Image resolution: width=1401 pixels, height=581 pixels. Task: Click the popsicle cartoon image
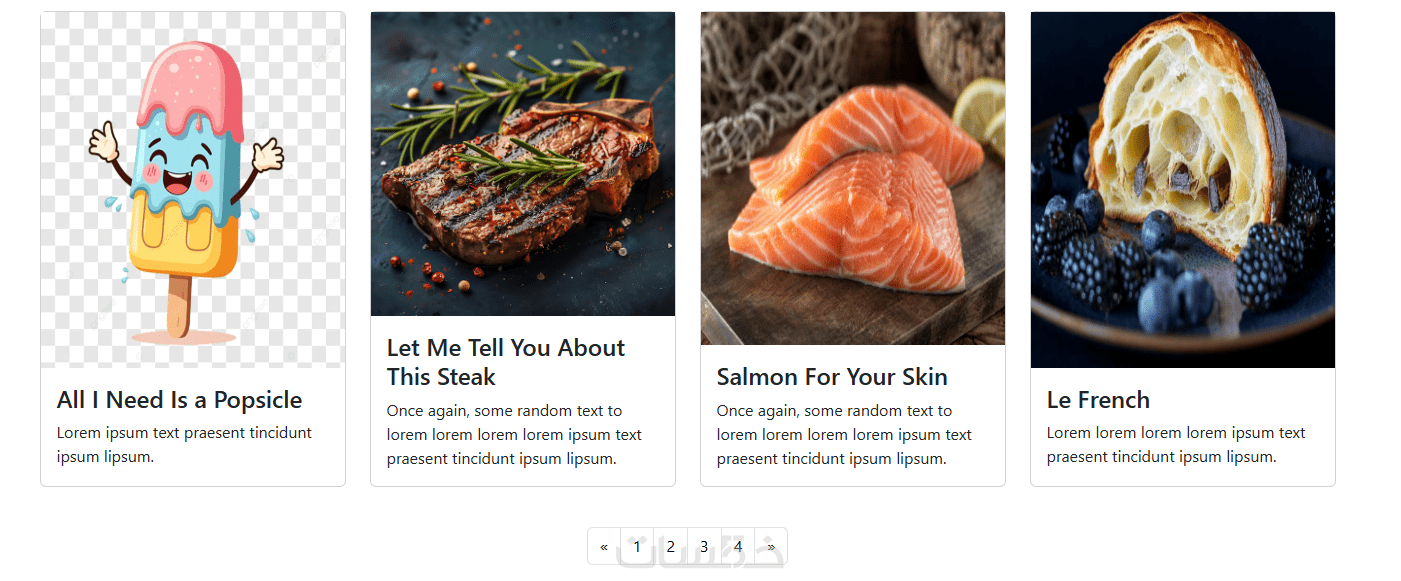pos(193,190)
